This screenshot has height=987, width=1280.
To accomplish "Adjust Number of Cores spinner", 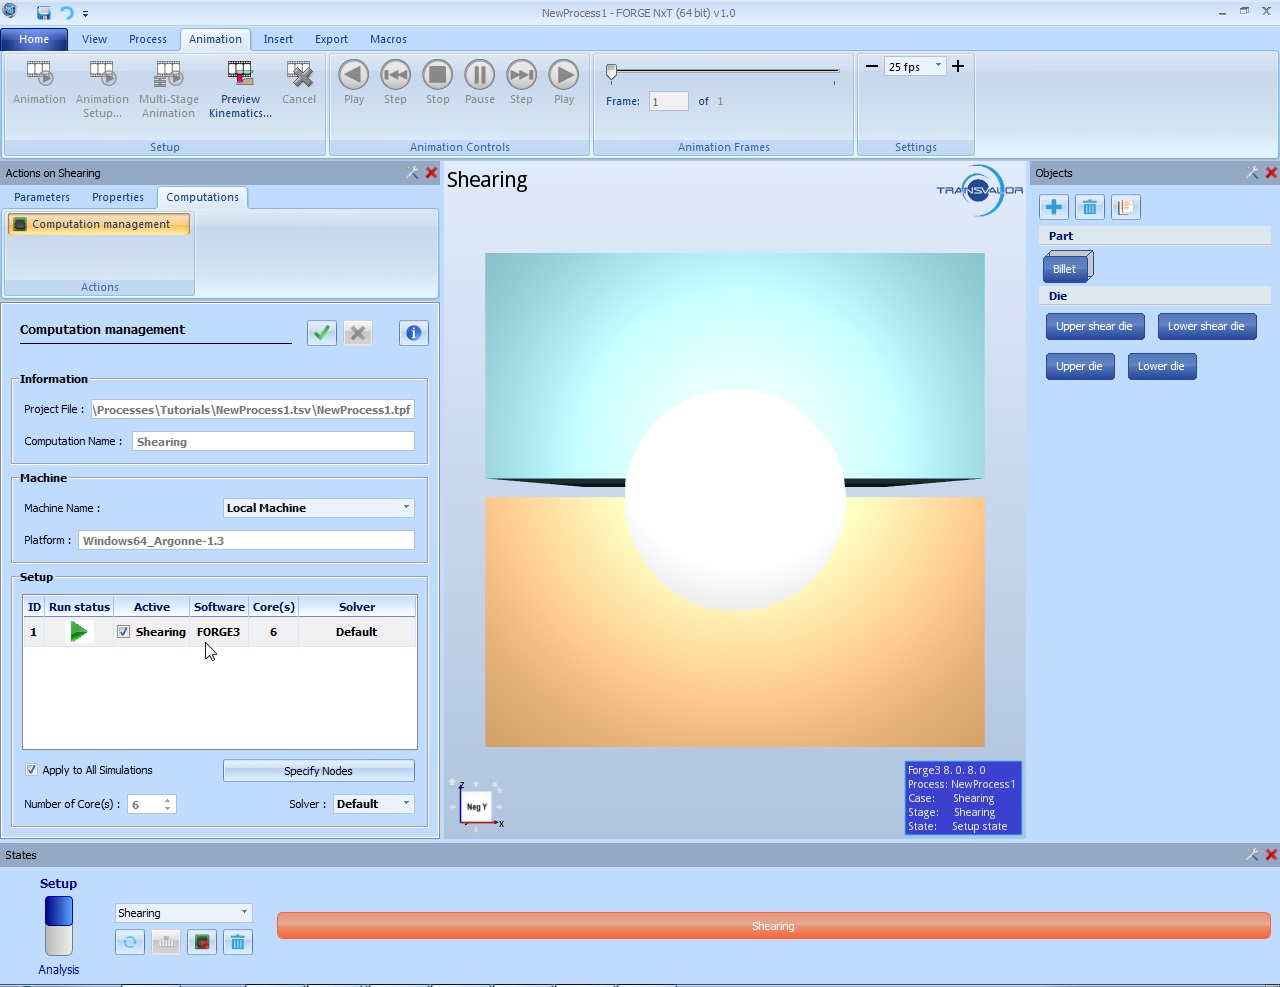I will (168, 804).
